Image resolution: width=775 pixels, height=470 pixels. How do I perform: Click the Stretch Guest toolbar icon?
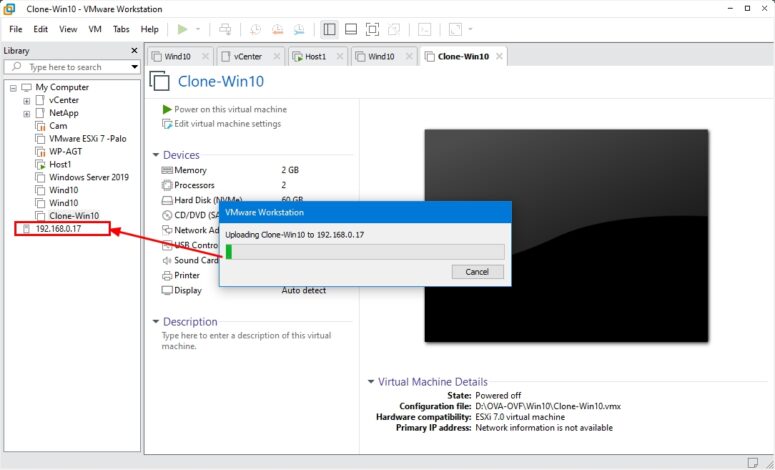pos(455,30)
